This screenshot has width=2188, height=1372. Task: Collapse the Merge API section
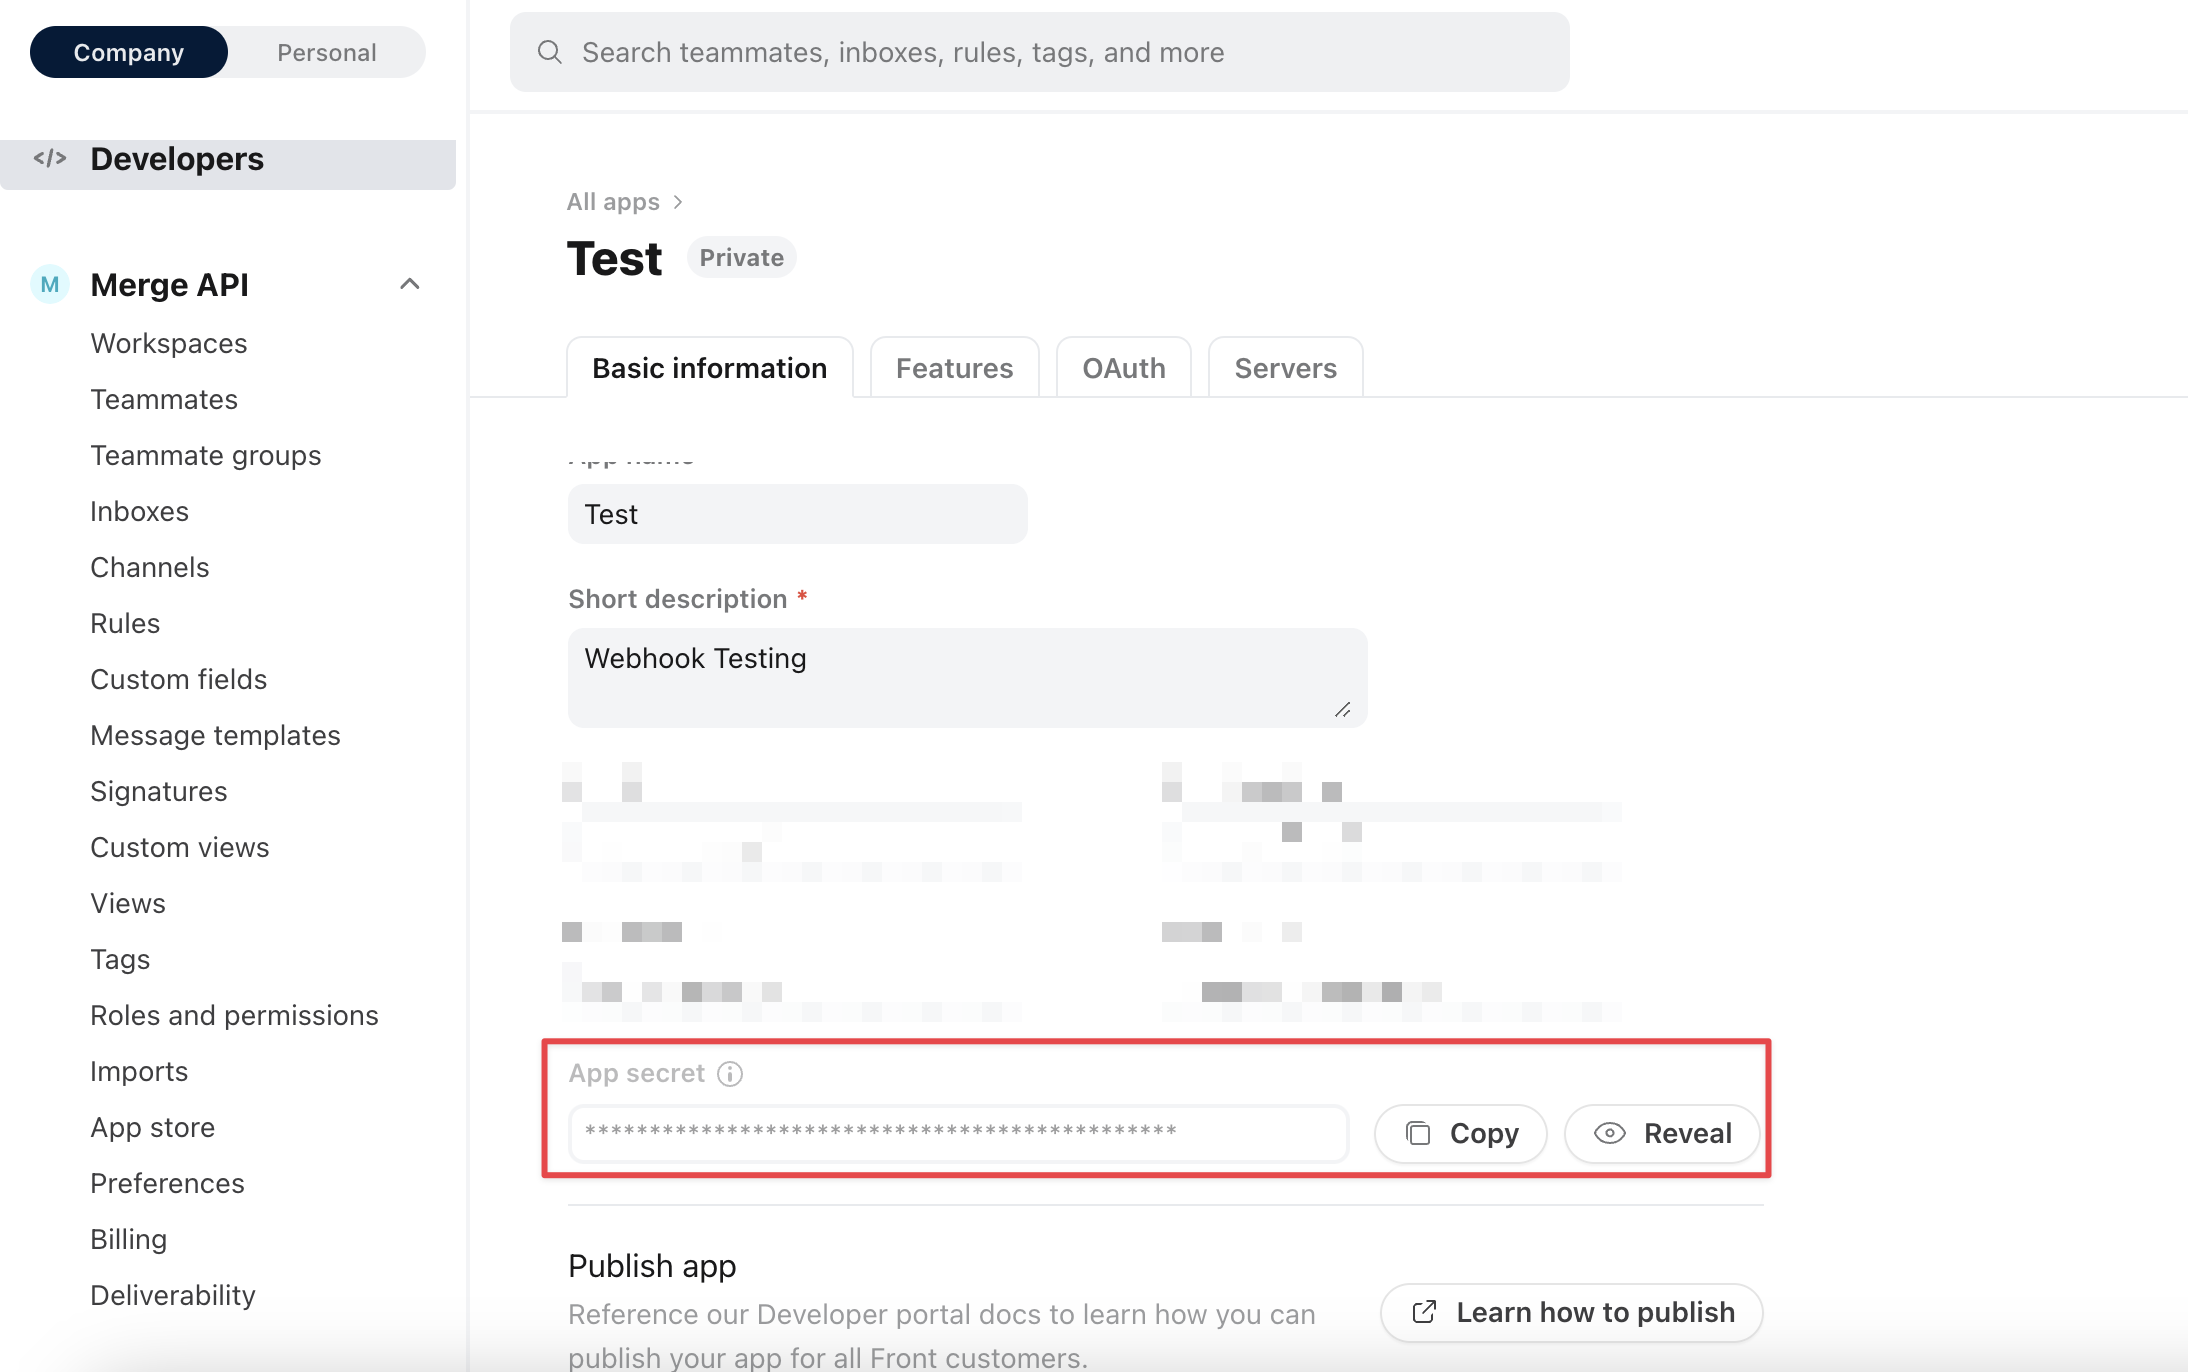click(409, 285)
